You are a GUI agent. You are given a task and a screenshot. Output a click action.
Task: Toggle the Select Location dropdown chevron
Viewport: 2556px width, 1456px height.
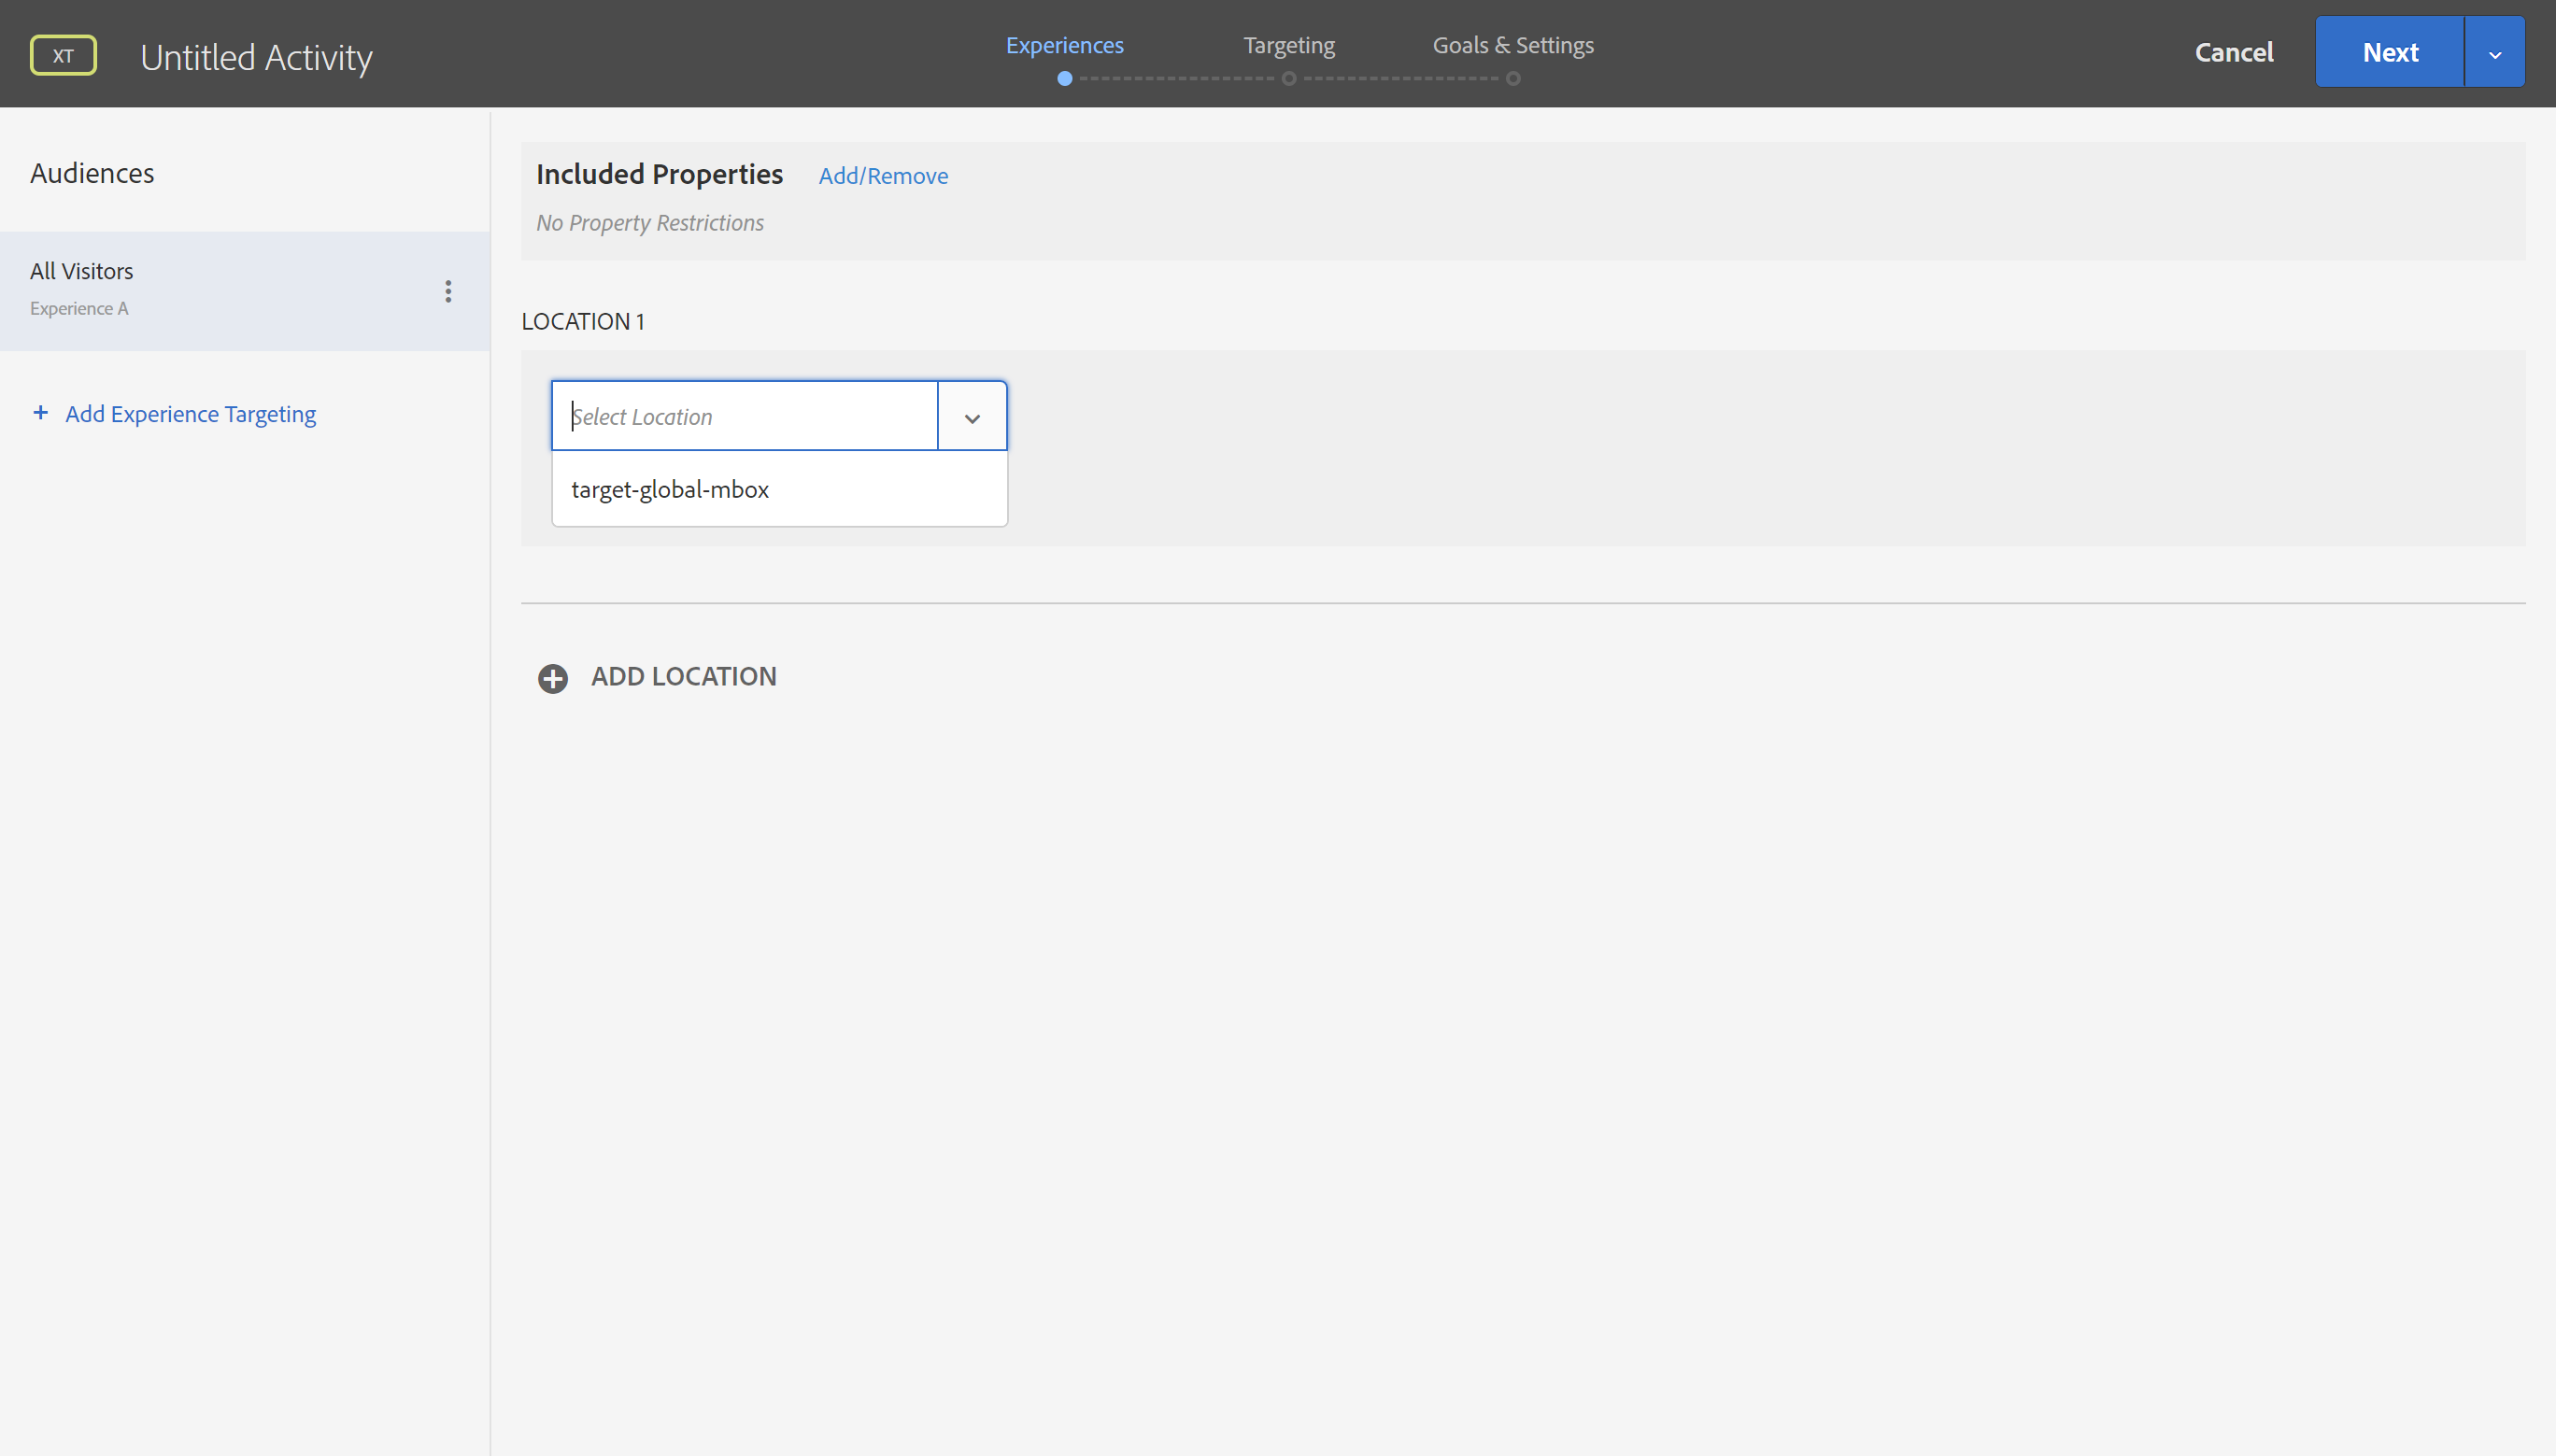click(x=972, y=417)
